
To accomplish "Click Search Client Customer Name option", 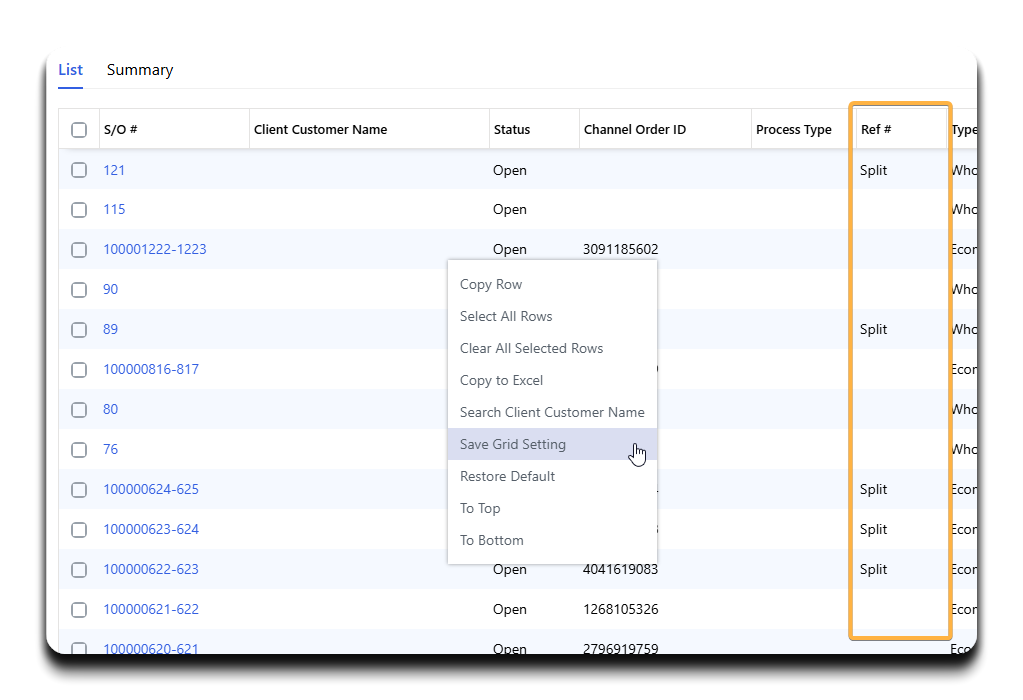I will 552,413.
